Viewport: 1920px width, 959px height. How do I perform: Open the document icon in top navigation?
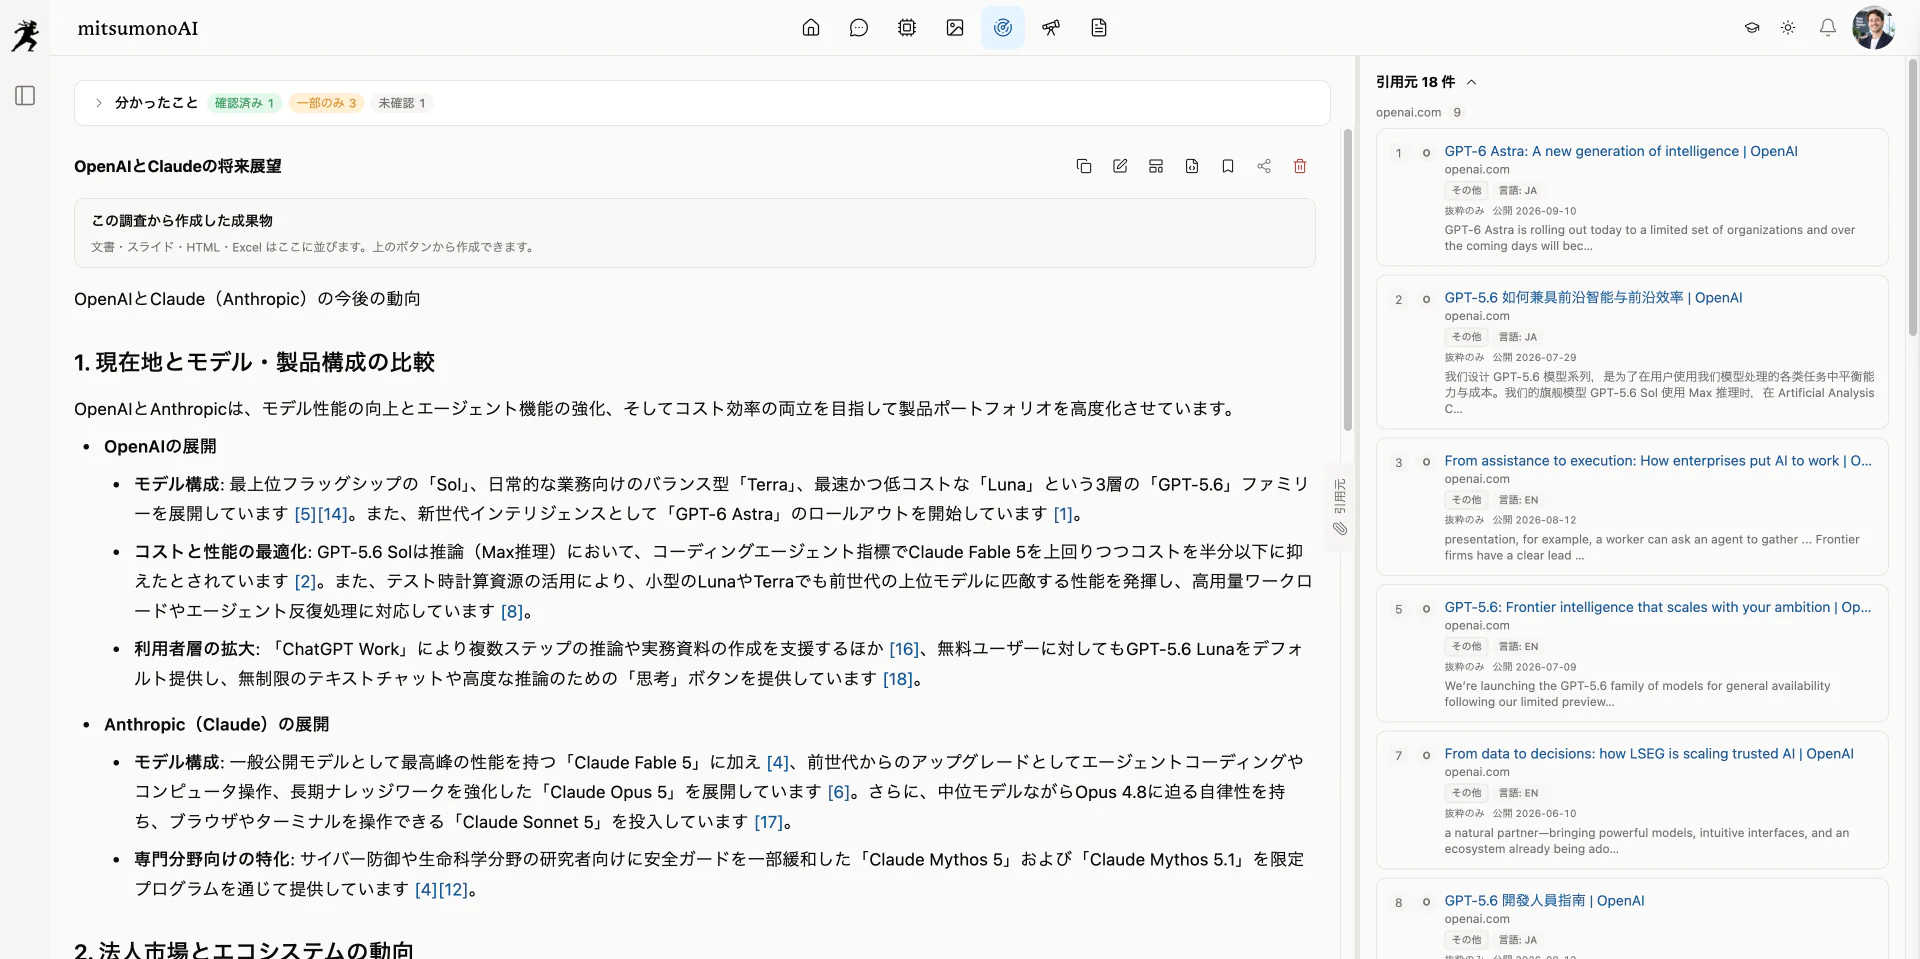[1099, 28]
